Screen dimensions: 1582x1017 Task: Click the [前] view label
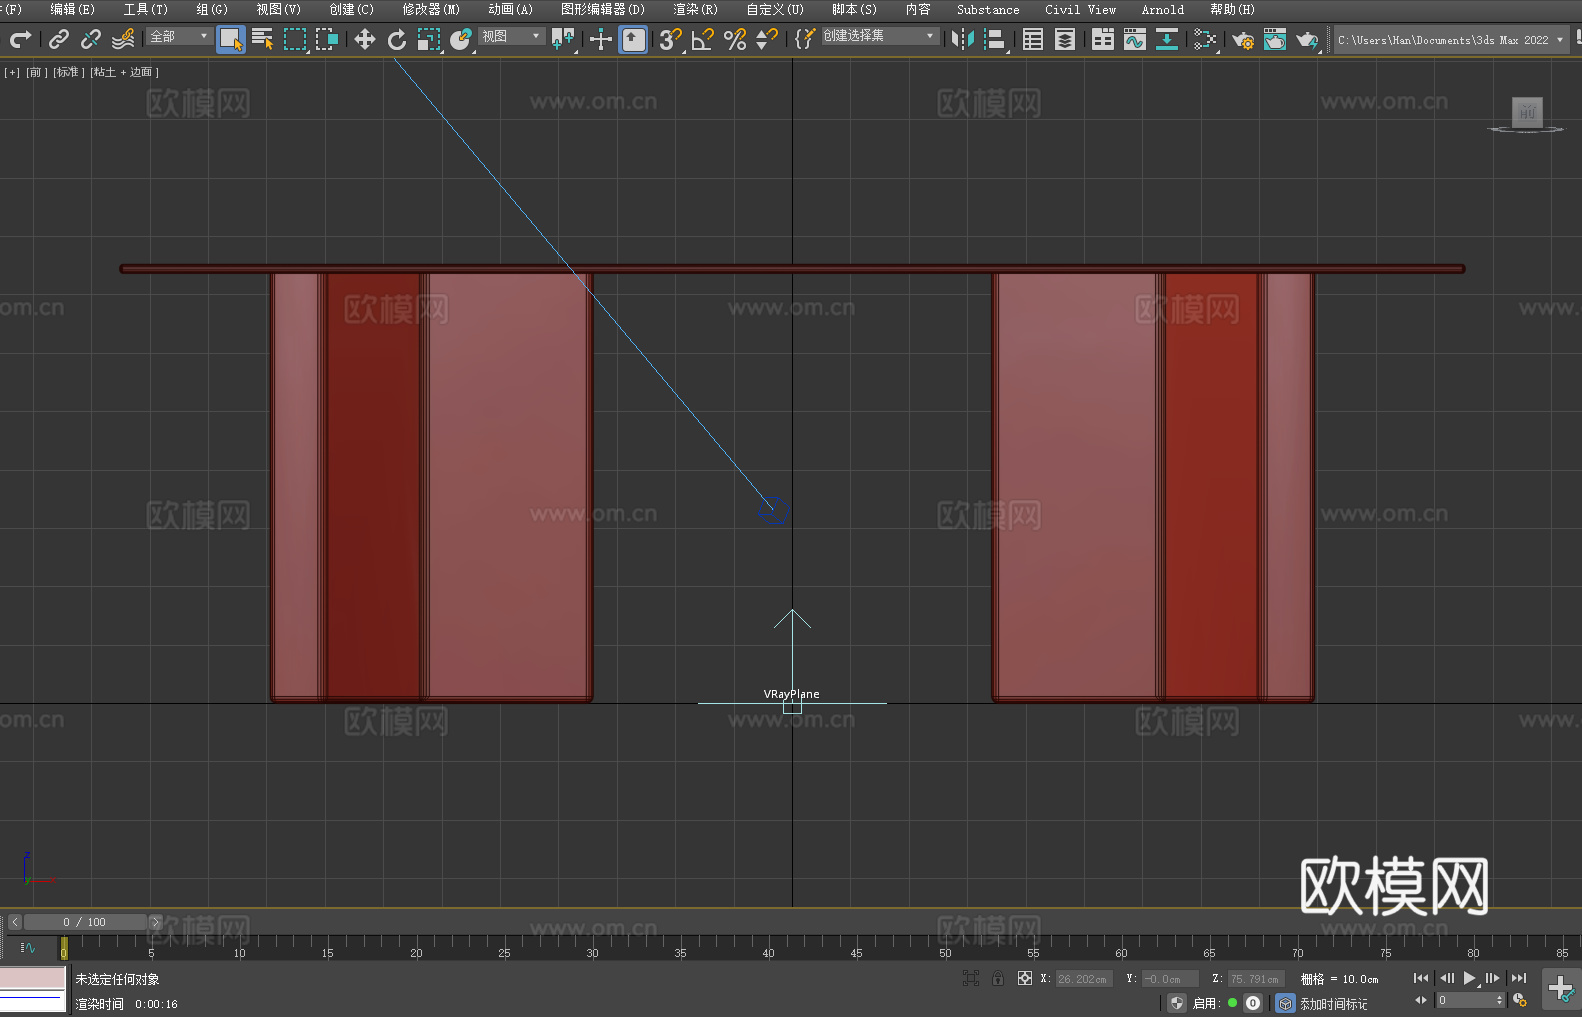[36, 72]
